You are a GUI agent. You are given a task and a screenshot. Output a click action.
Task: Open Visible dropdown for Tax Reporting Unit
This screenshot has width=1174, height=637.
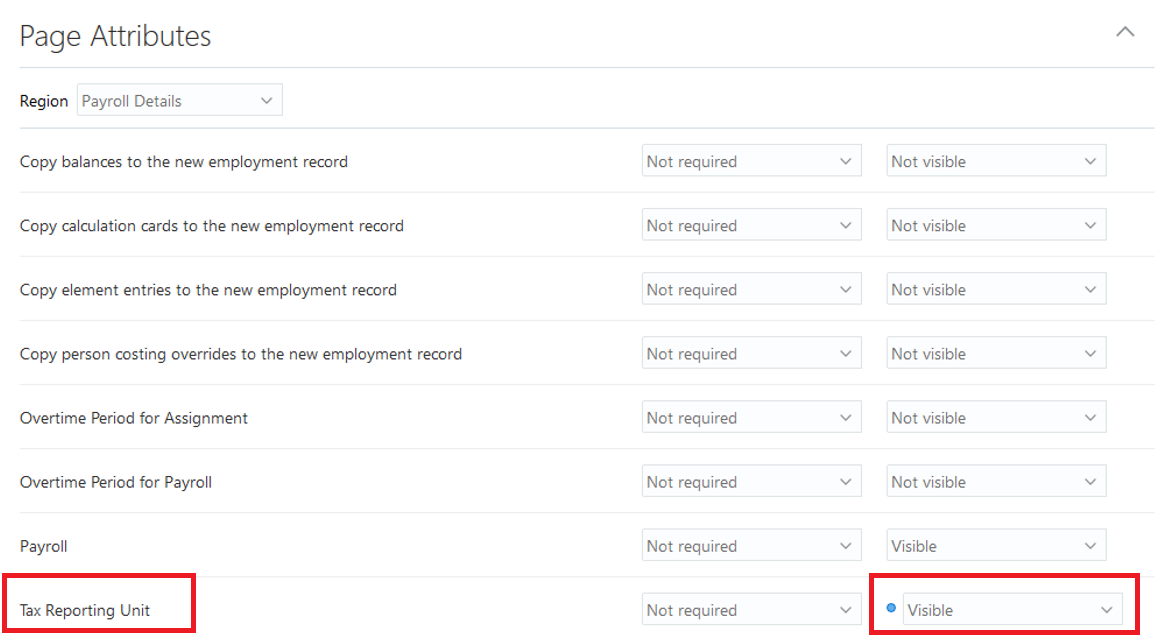1012,610
